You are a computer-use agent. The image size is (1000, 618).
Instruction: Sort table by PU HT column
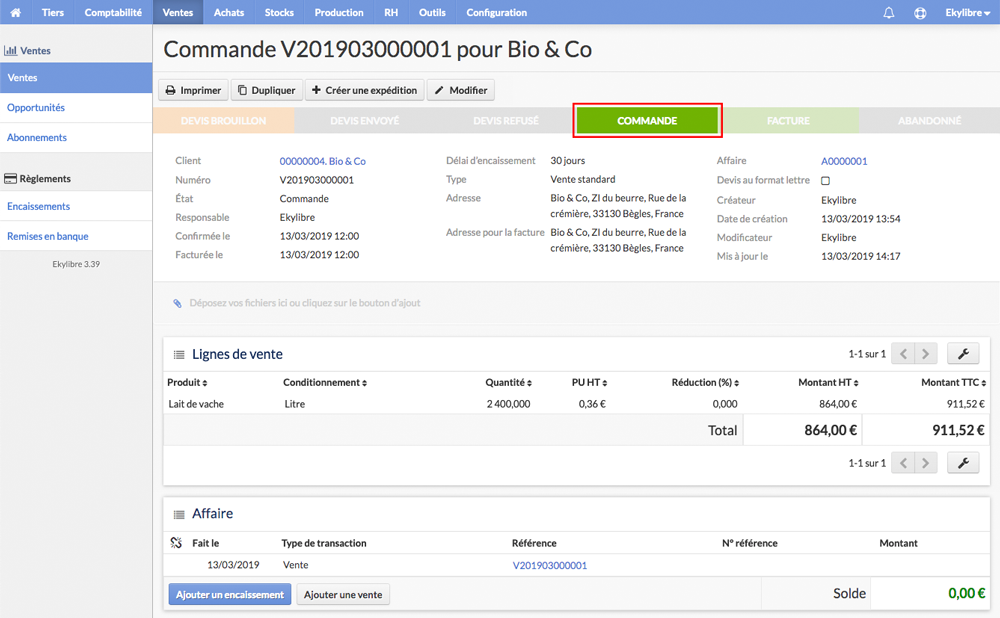(589, 383)
